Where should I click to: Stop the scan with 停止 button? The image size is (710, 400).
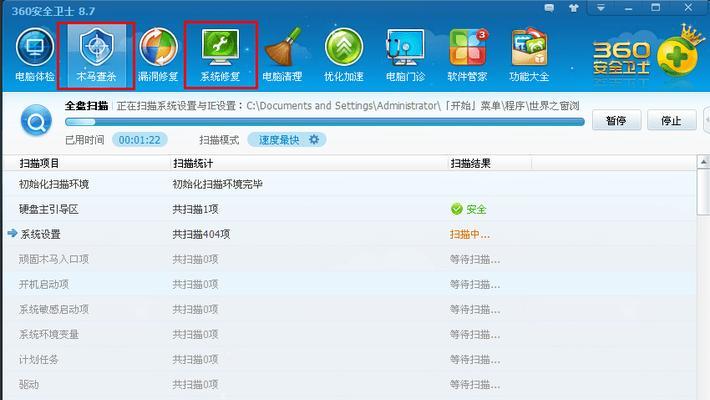(671, 120)
